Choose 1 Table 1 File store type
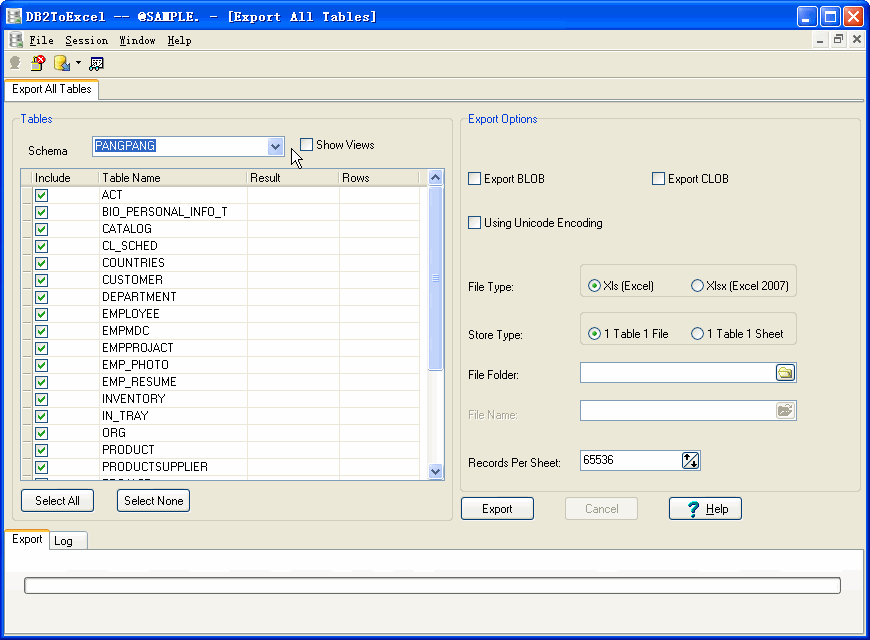 click(x=594, y=334)
